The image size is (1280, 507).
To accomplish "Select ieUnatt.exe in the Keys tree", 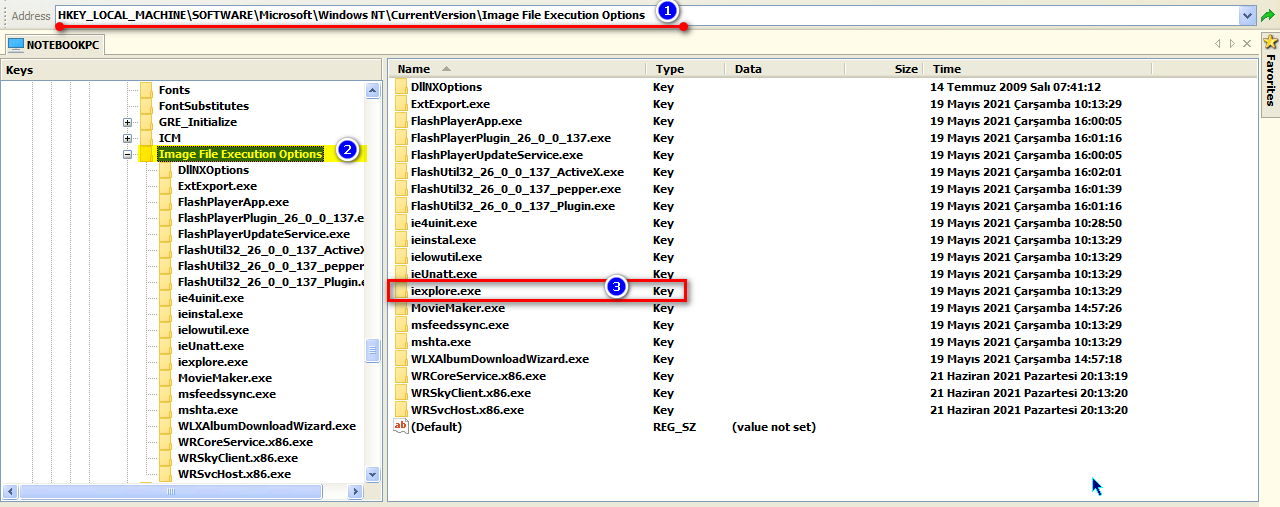I will click(x=210, y=346).
